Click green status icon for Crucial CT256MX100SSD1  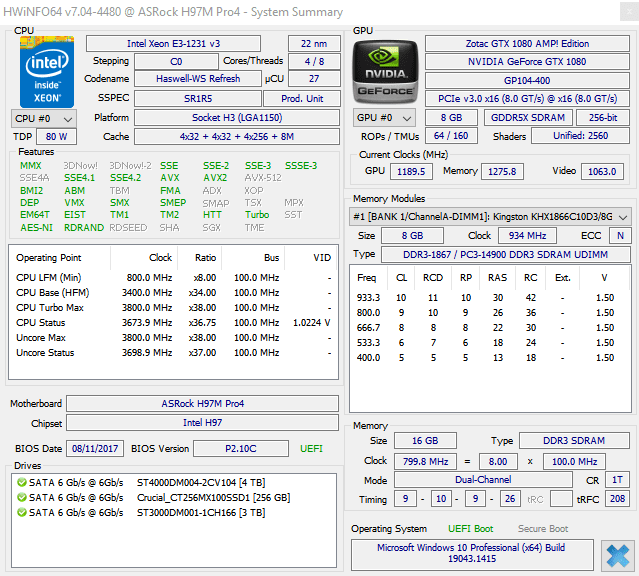pos(22,498)
